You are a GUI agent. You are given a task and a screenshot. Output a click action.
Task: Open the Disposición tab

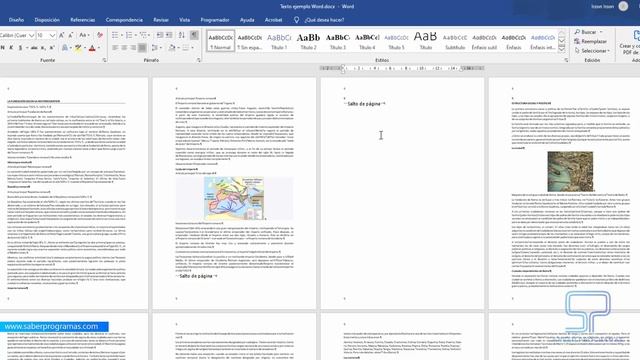click(47, 20)
